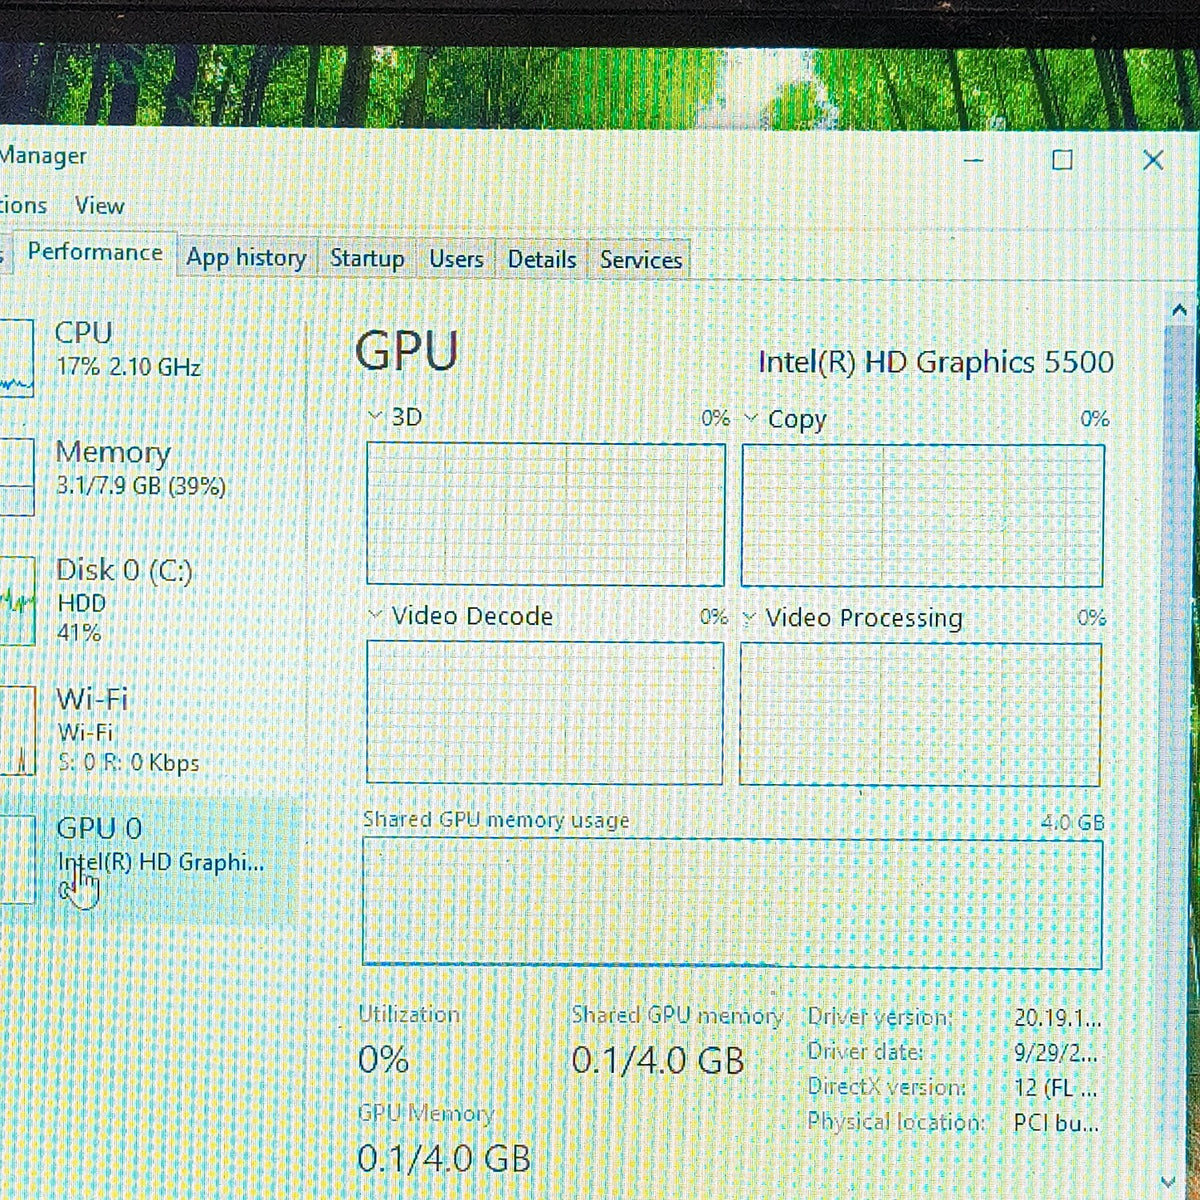Click the 3.1/7.9 GB (39%) memory reading
The height and width of the screenshot is (1200, 1200).
click(141, 487)
